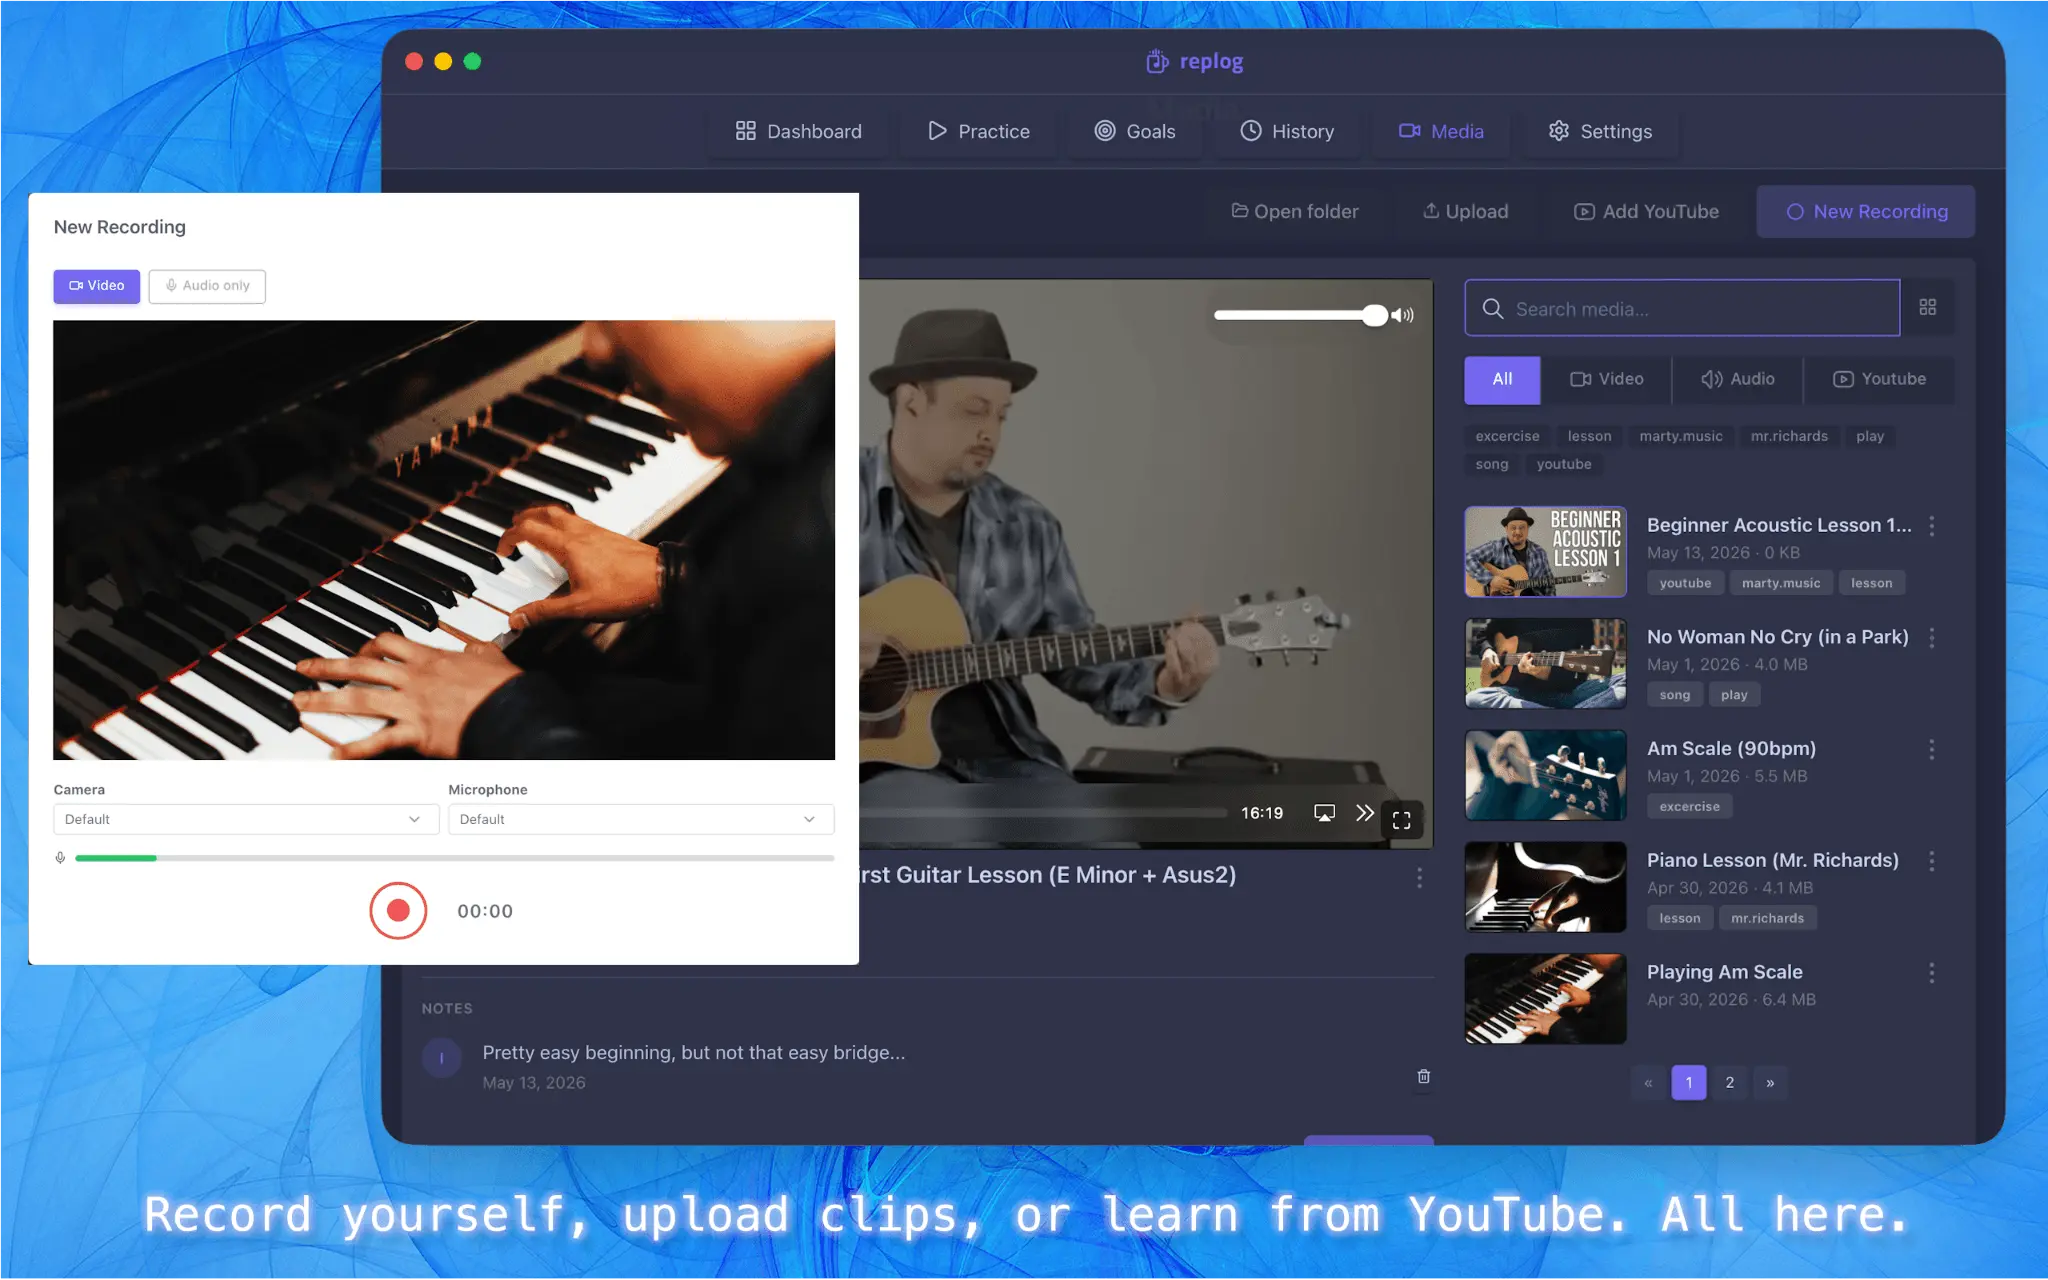
Task: Filter media by Video
Action: coord(1607,380)
